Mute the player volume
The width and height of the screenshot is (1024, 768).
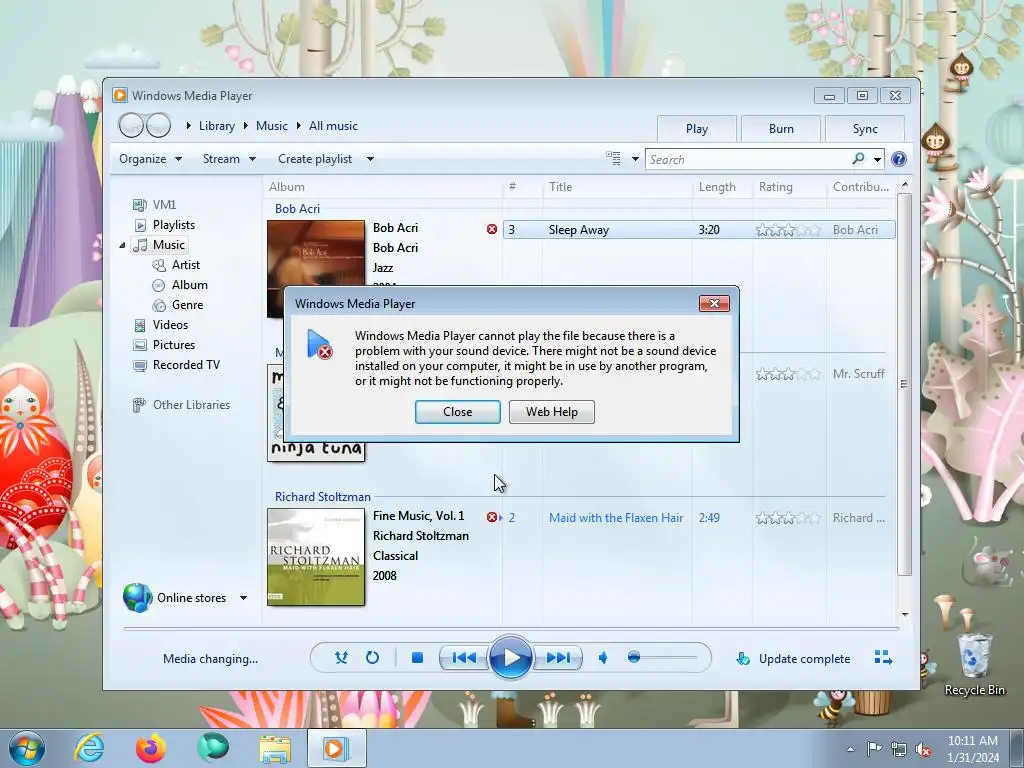[603, 658]
